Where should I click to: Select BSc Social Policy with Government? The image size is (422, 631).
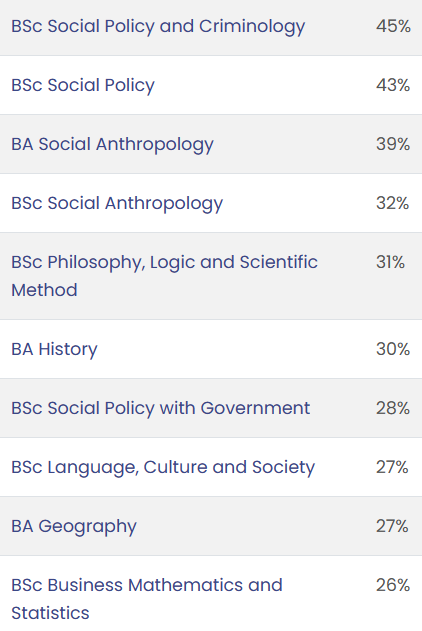tap(161, 408)
